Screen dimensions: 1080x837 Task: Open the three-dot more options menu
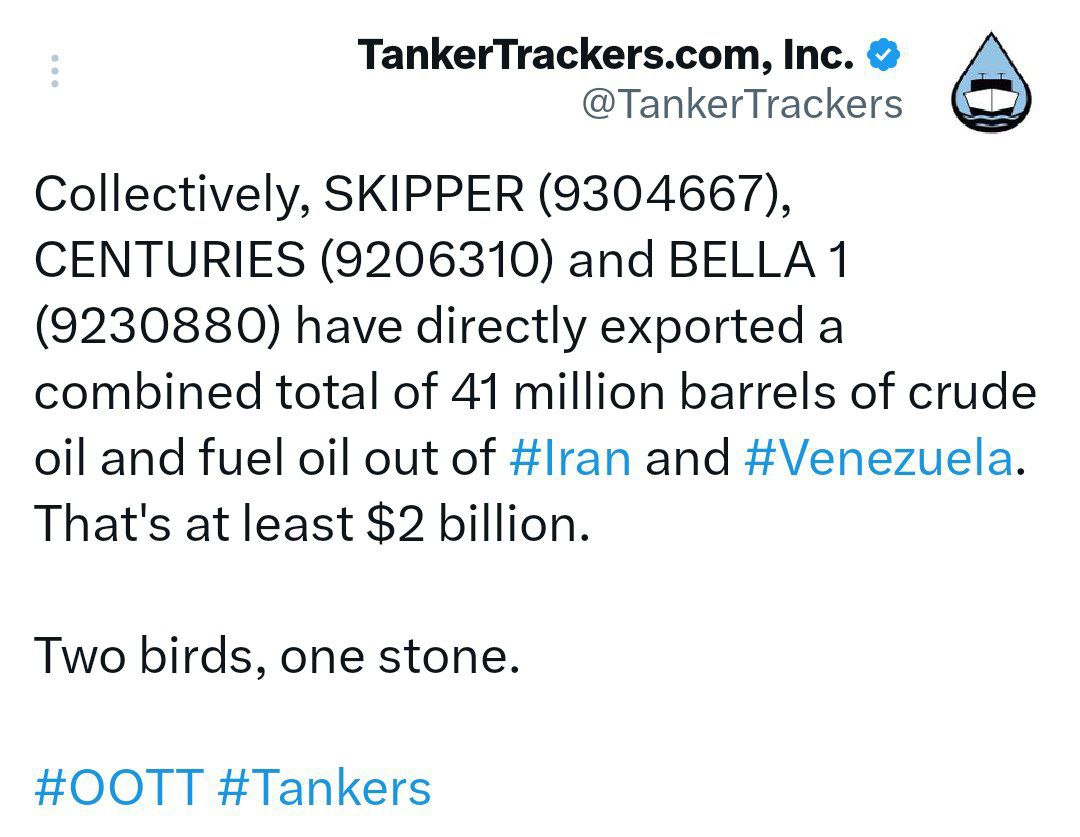point(55,73)
